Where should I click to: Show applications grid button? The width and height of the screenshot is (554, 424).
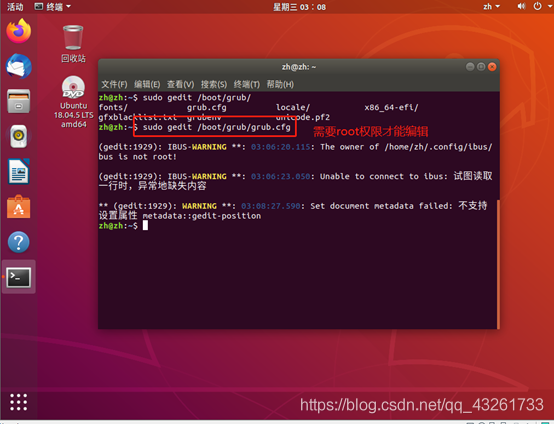tap(18, 402)
